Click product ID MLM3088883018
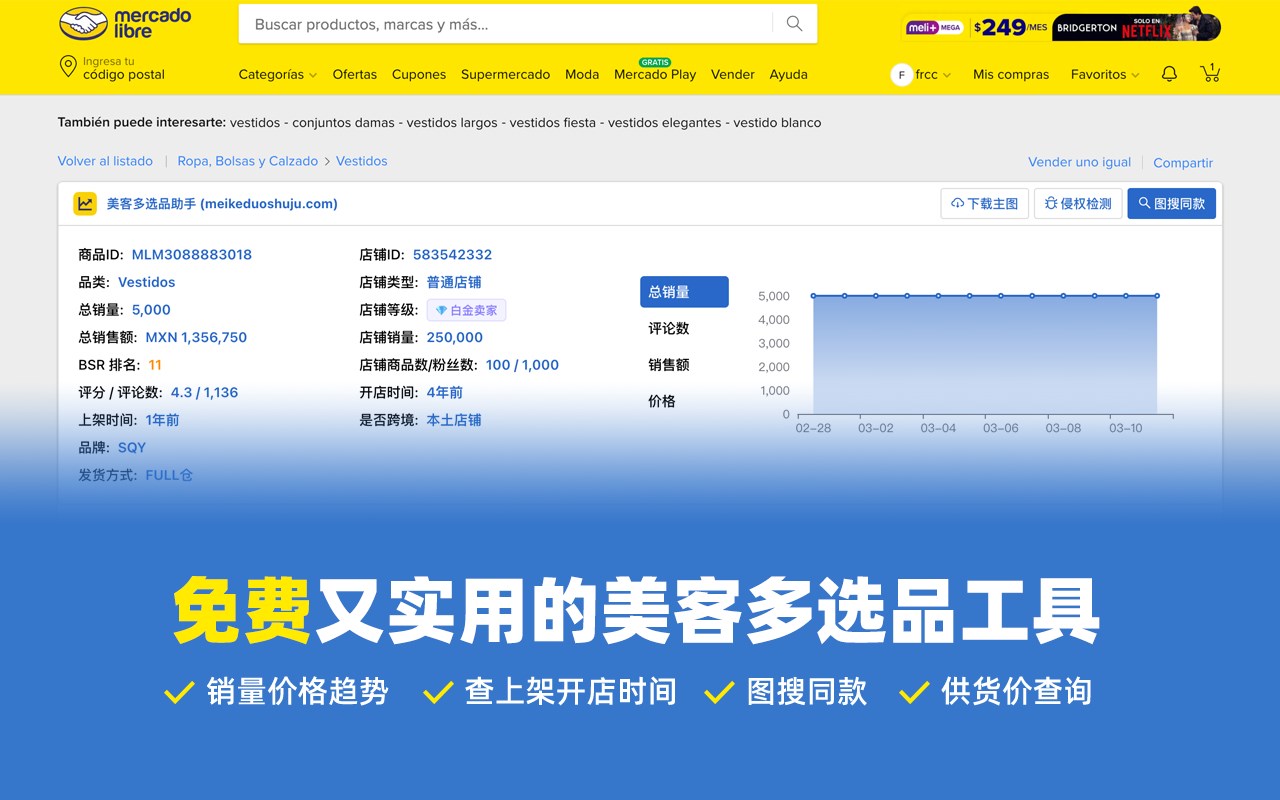 pos(192,255)
